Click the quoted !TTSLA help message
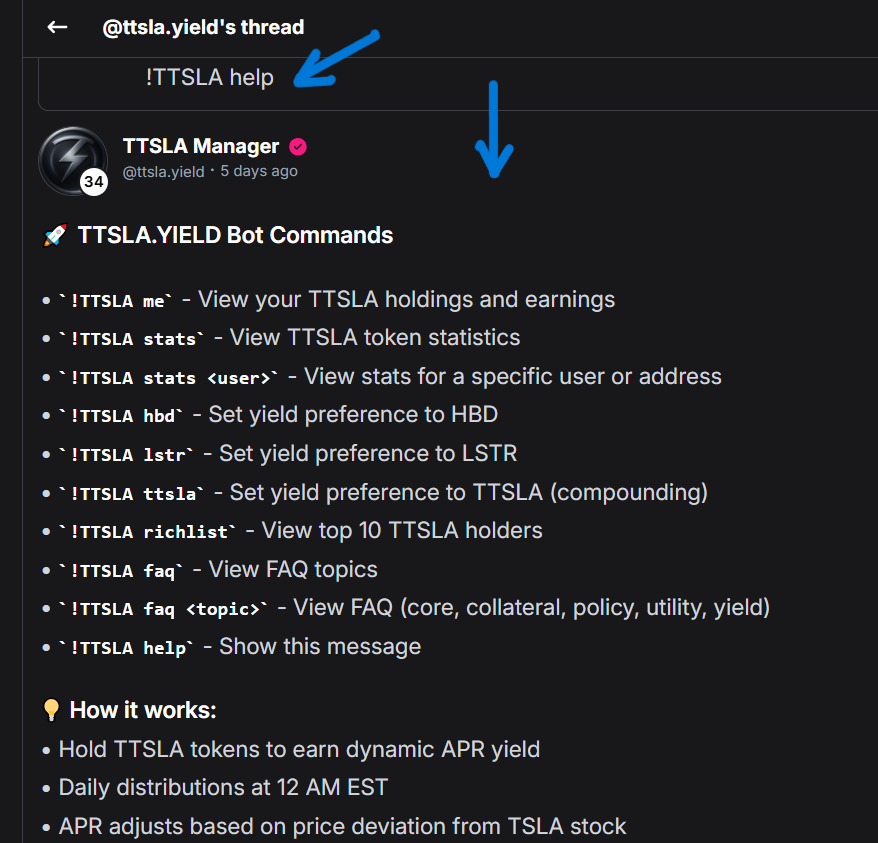The height and width of the screenshot is (843, 878). [211, 77]
